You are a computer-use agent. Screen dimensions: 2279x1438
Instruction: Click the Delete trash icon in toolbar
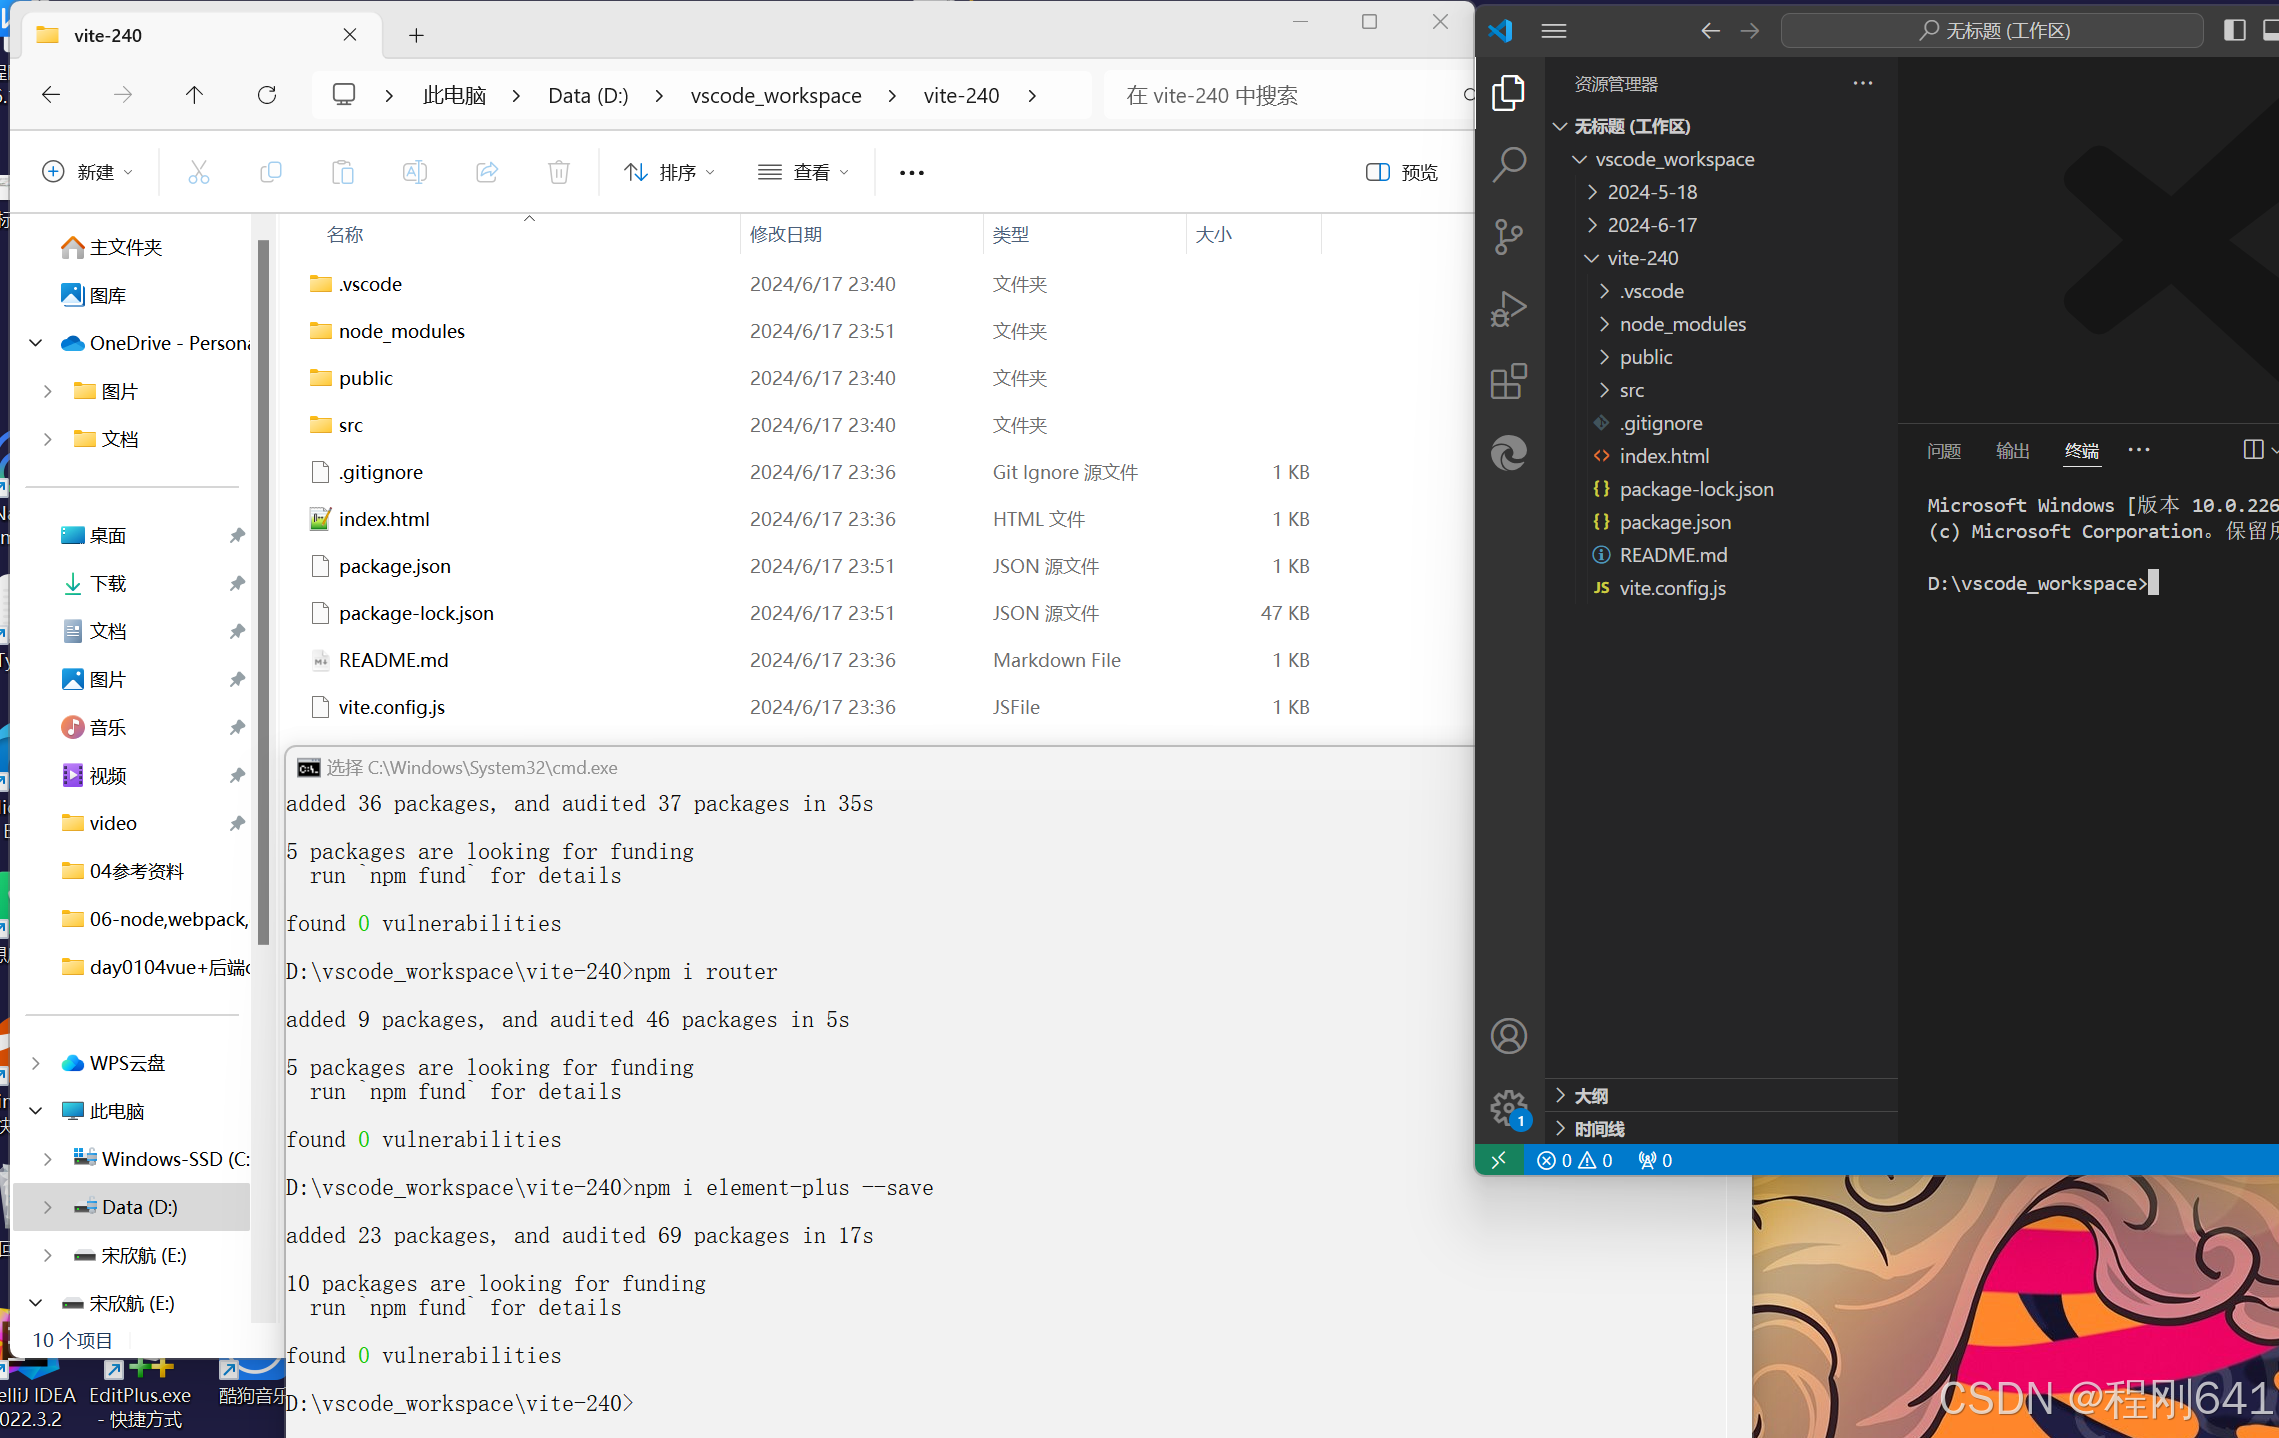[x=559, y=172]
